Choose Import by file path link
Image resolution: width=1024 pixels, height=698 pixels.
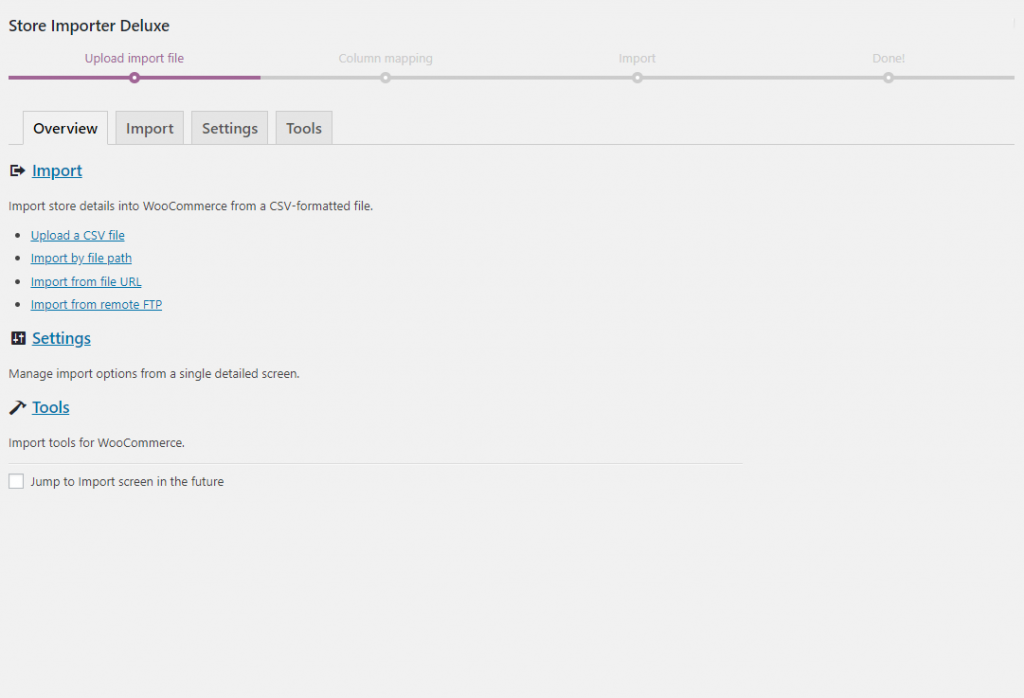click(x=81, y=258)
